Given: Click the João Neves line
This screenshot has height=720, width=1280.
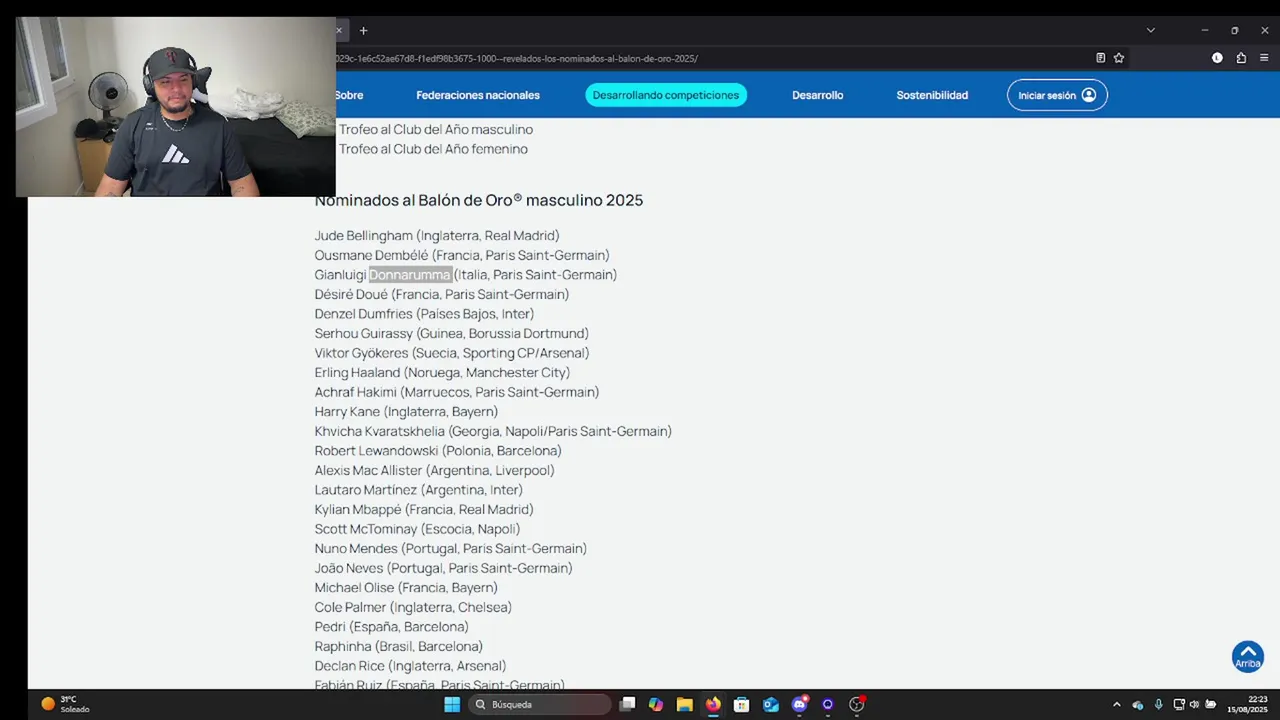Looking at the screenshot, I should click(444, 568).
